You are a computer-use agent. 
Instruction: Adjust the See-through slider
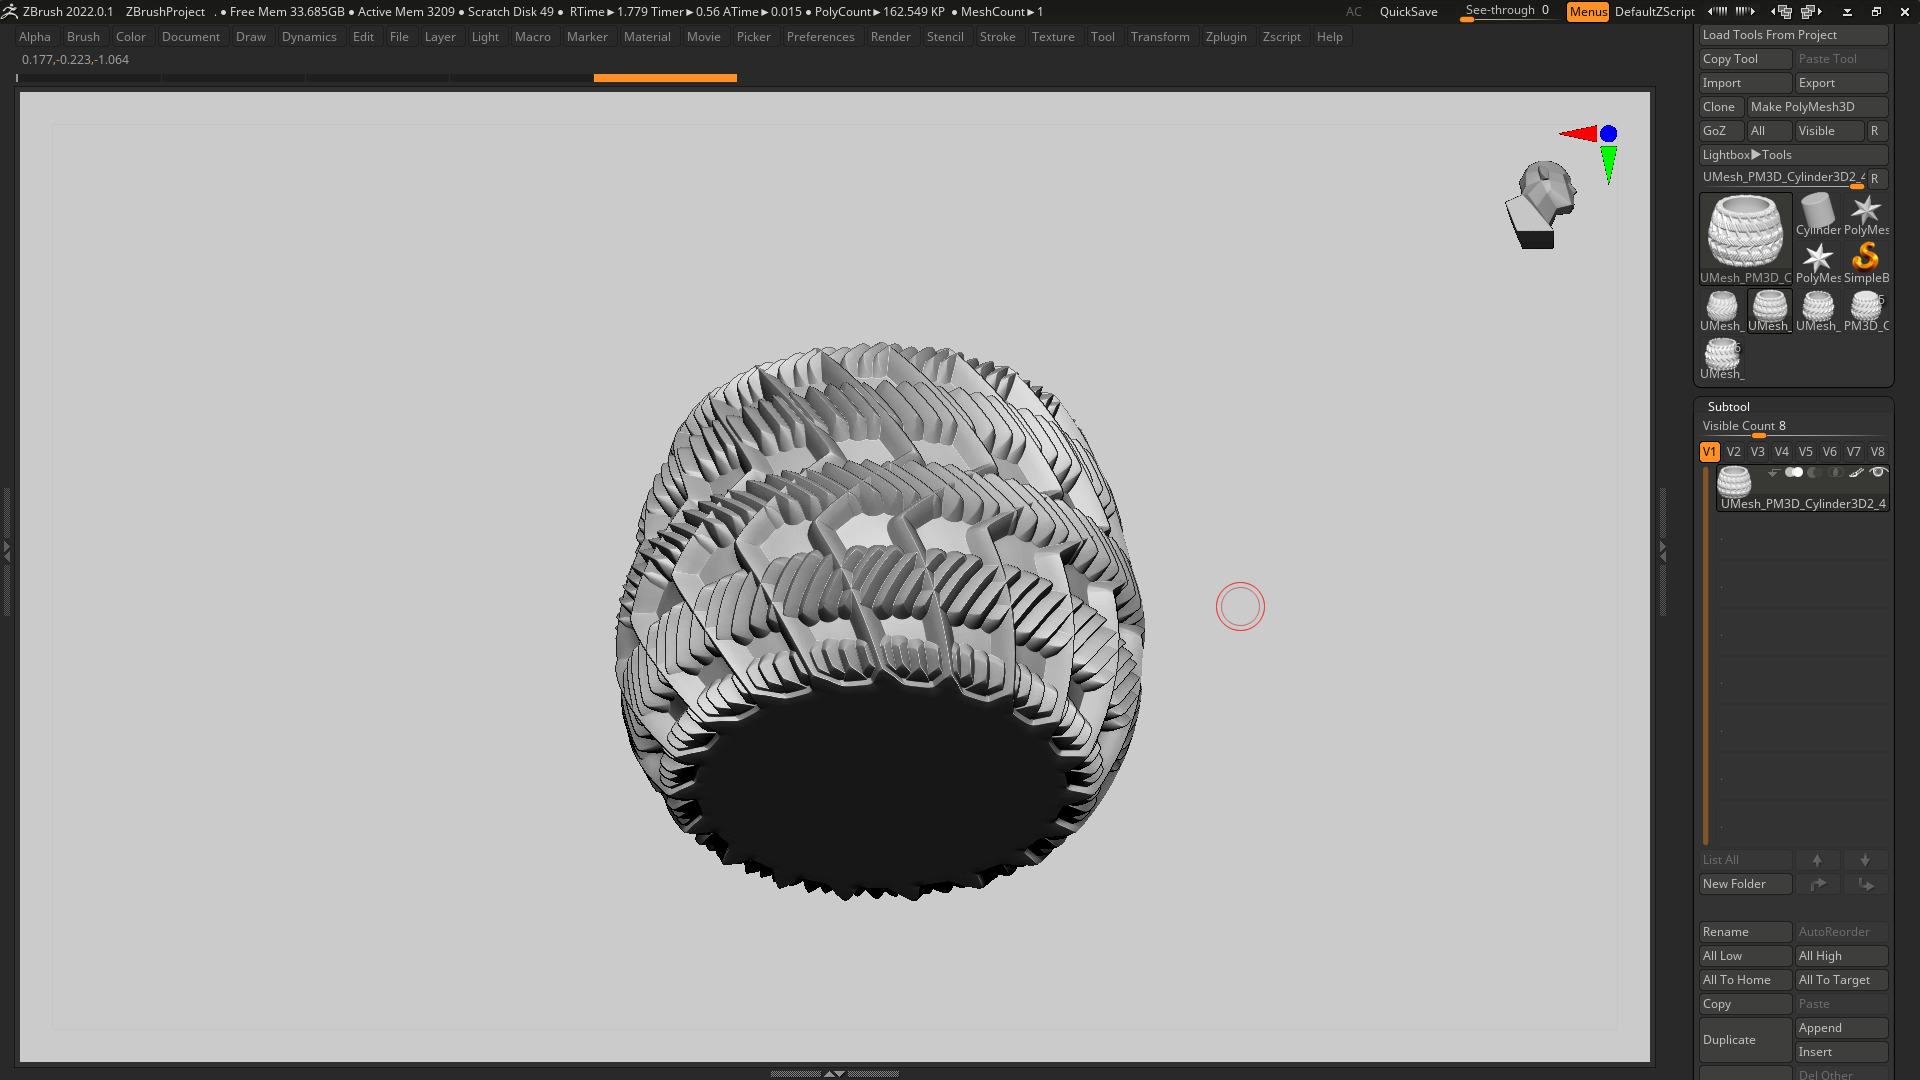pos(1508,12)
